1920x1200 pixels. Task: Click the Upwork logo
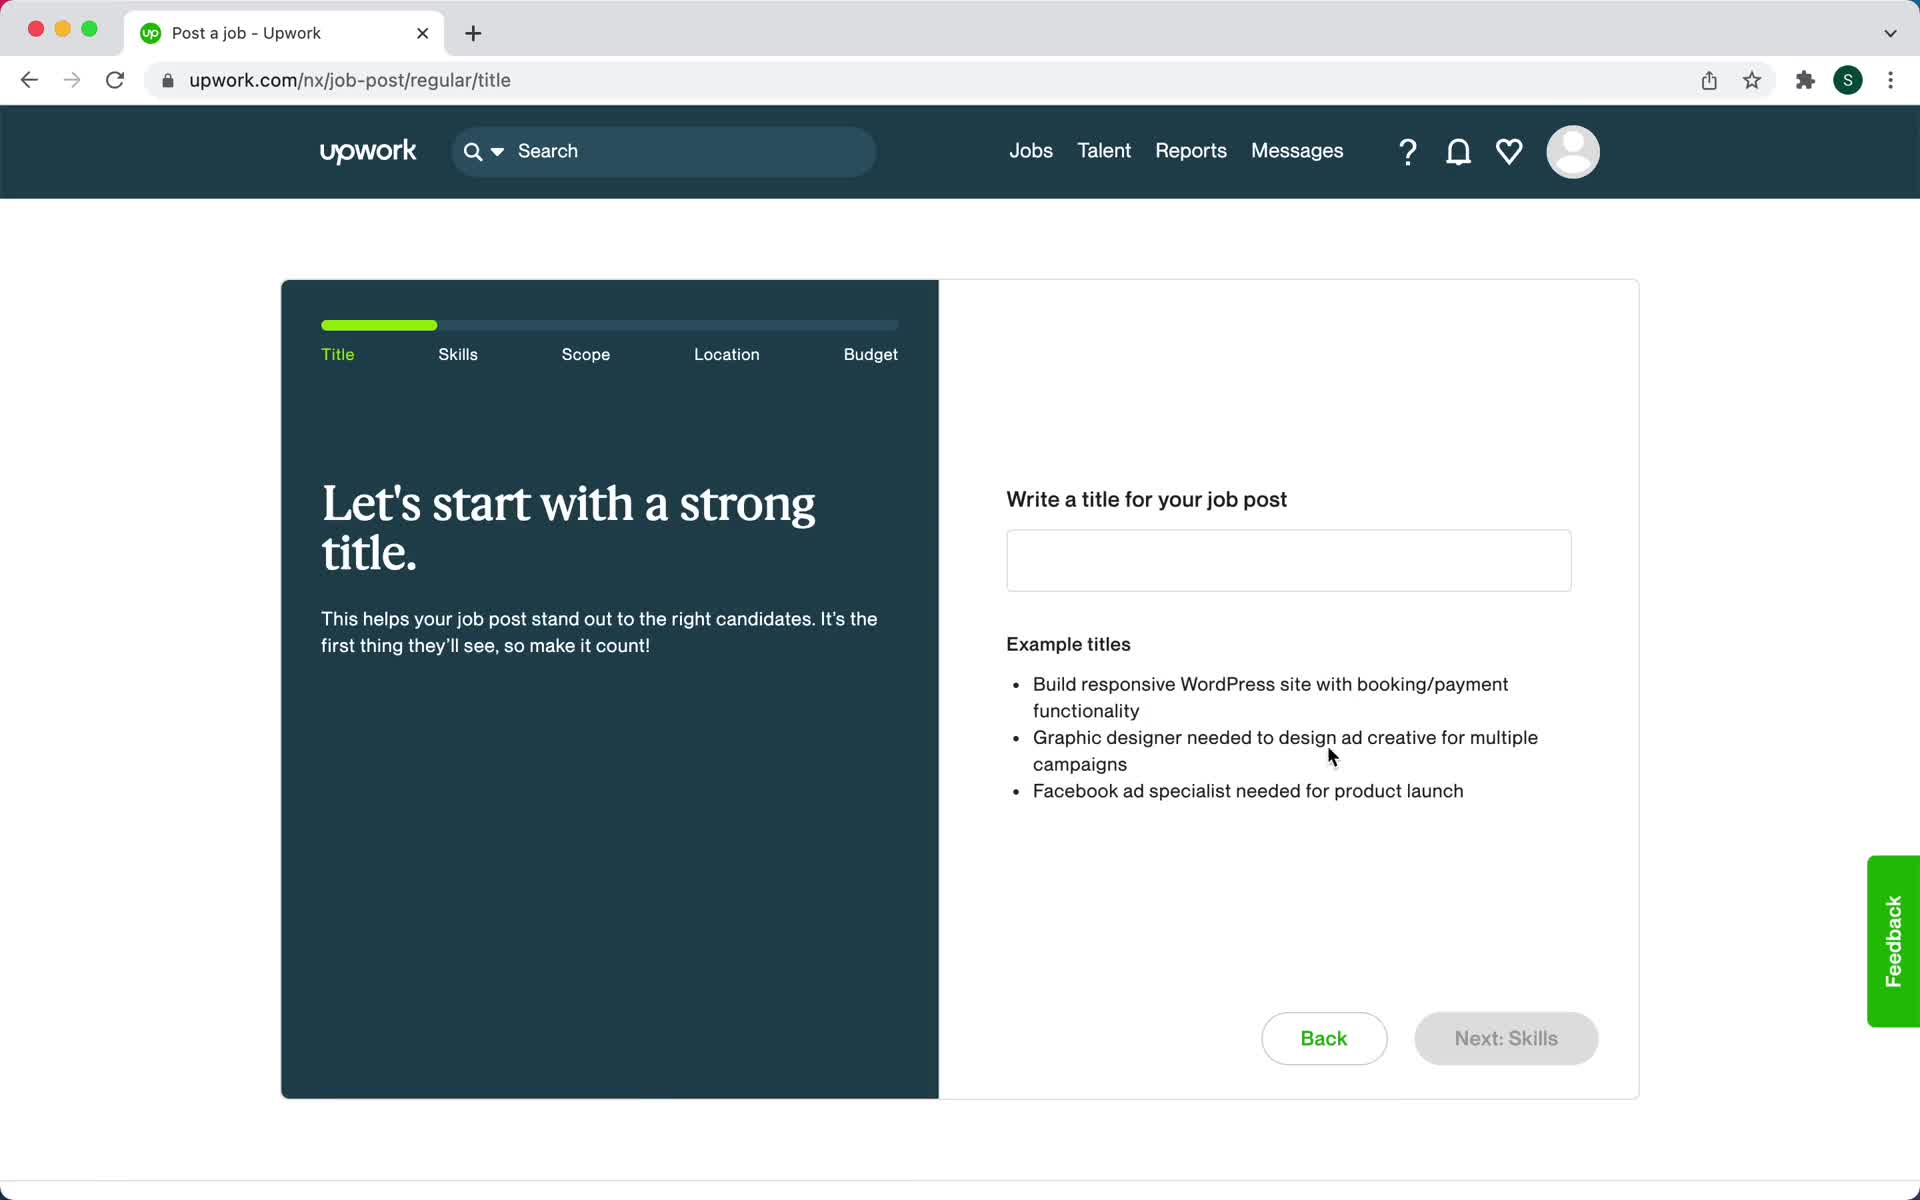(x=367, y=151)
